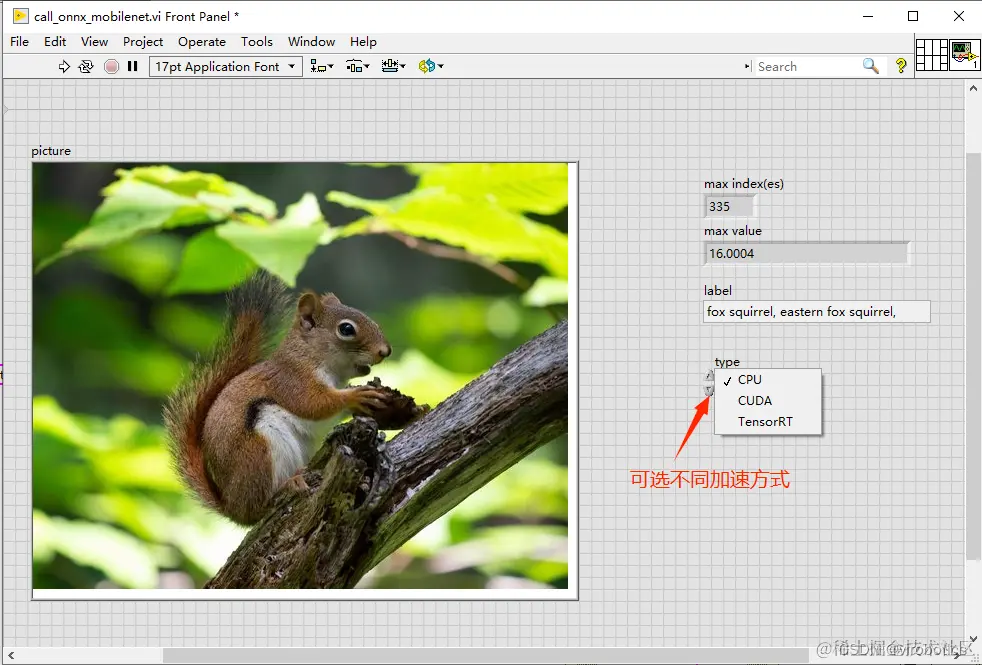982x665 pixels.
Task: Open the File menu
Action: click(x=19, y=41)
